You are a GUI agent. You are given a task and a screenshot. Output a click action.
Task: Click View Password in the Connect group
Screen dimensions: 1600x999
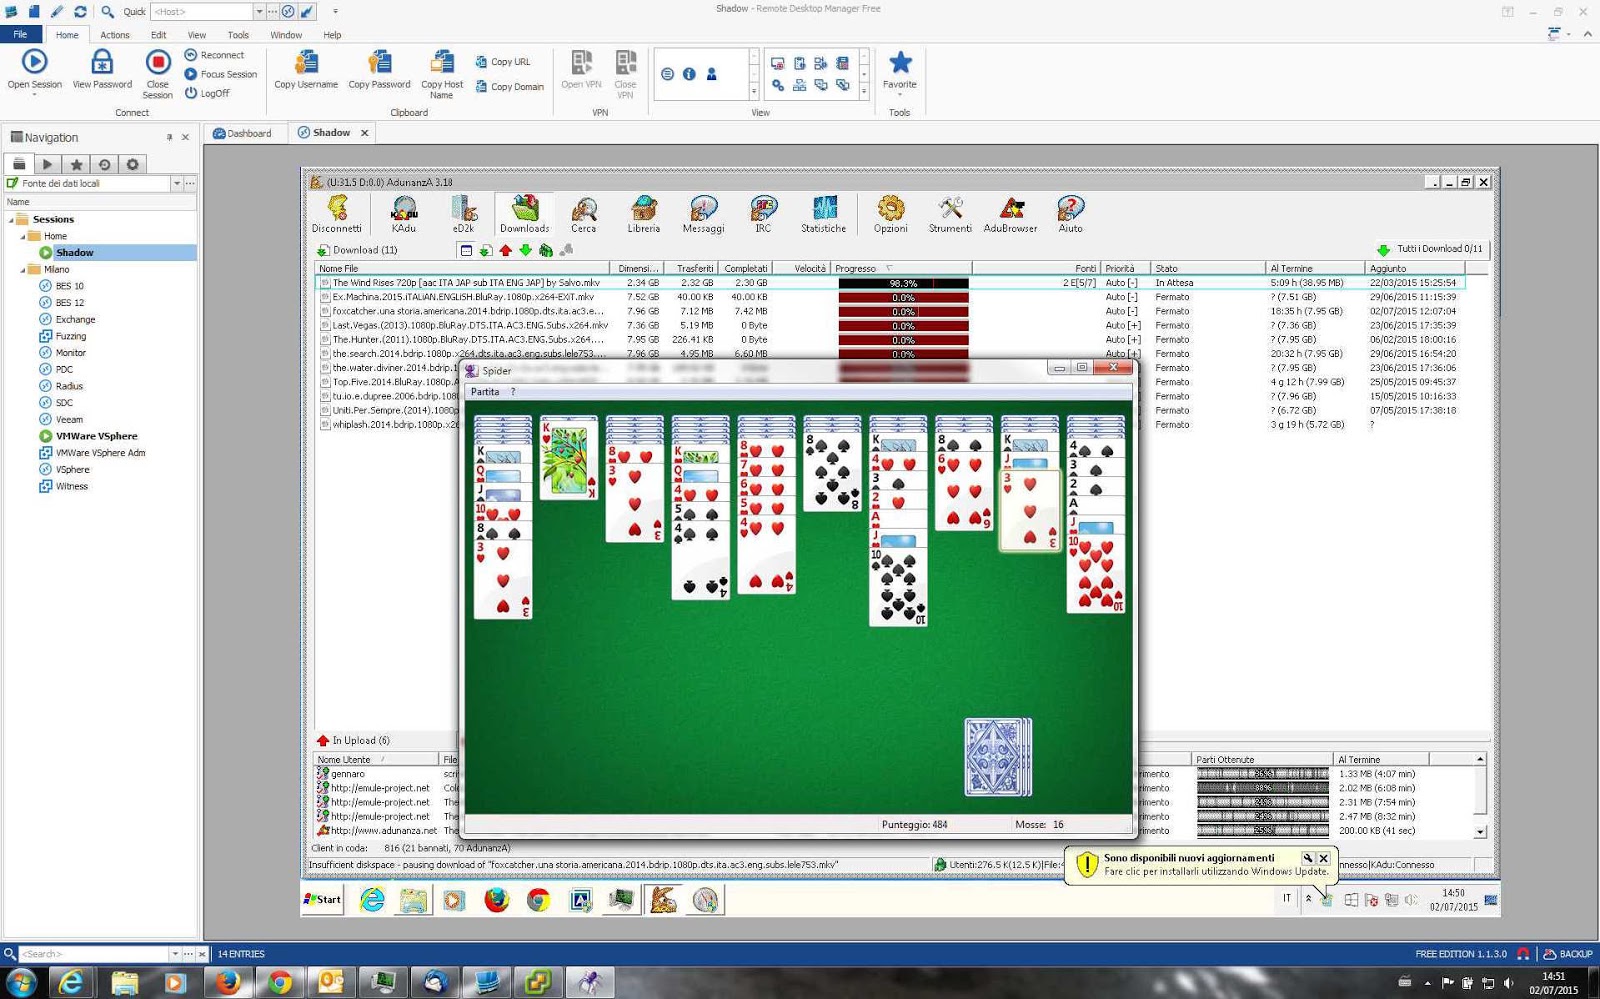[x=102, y=70]
